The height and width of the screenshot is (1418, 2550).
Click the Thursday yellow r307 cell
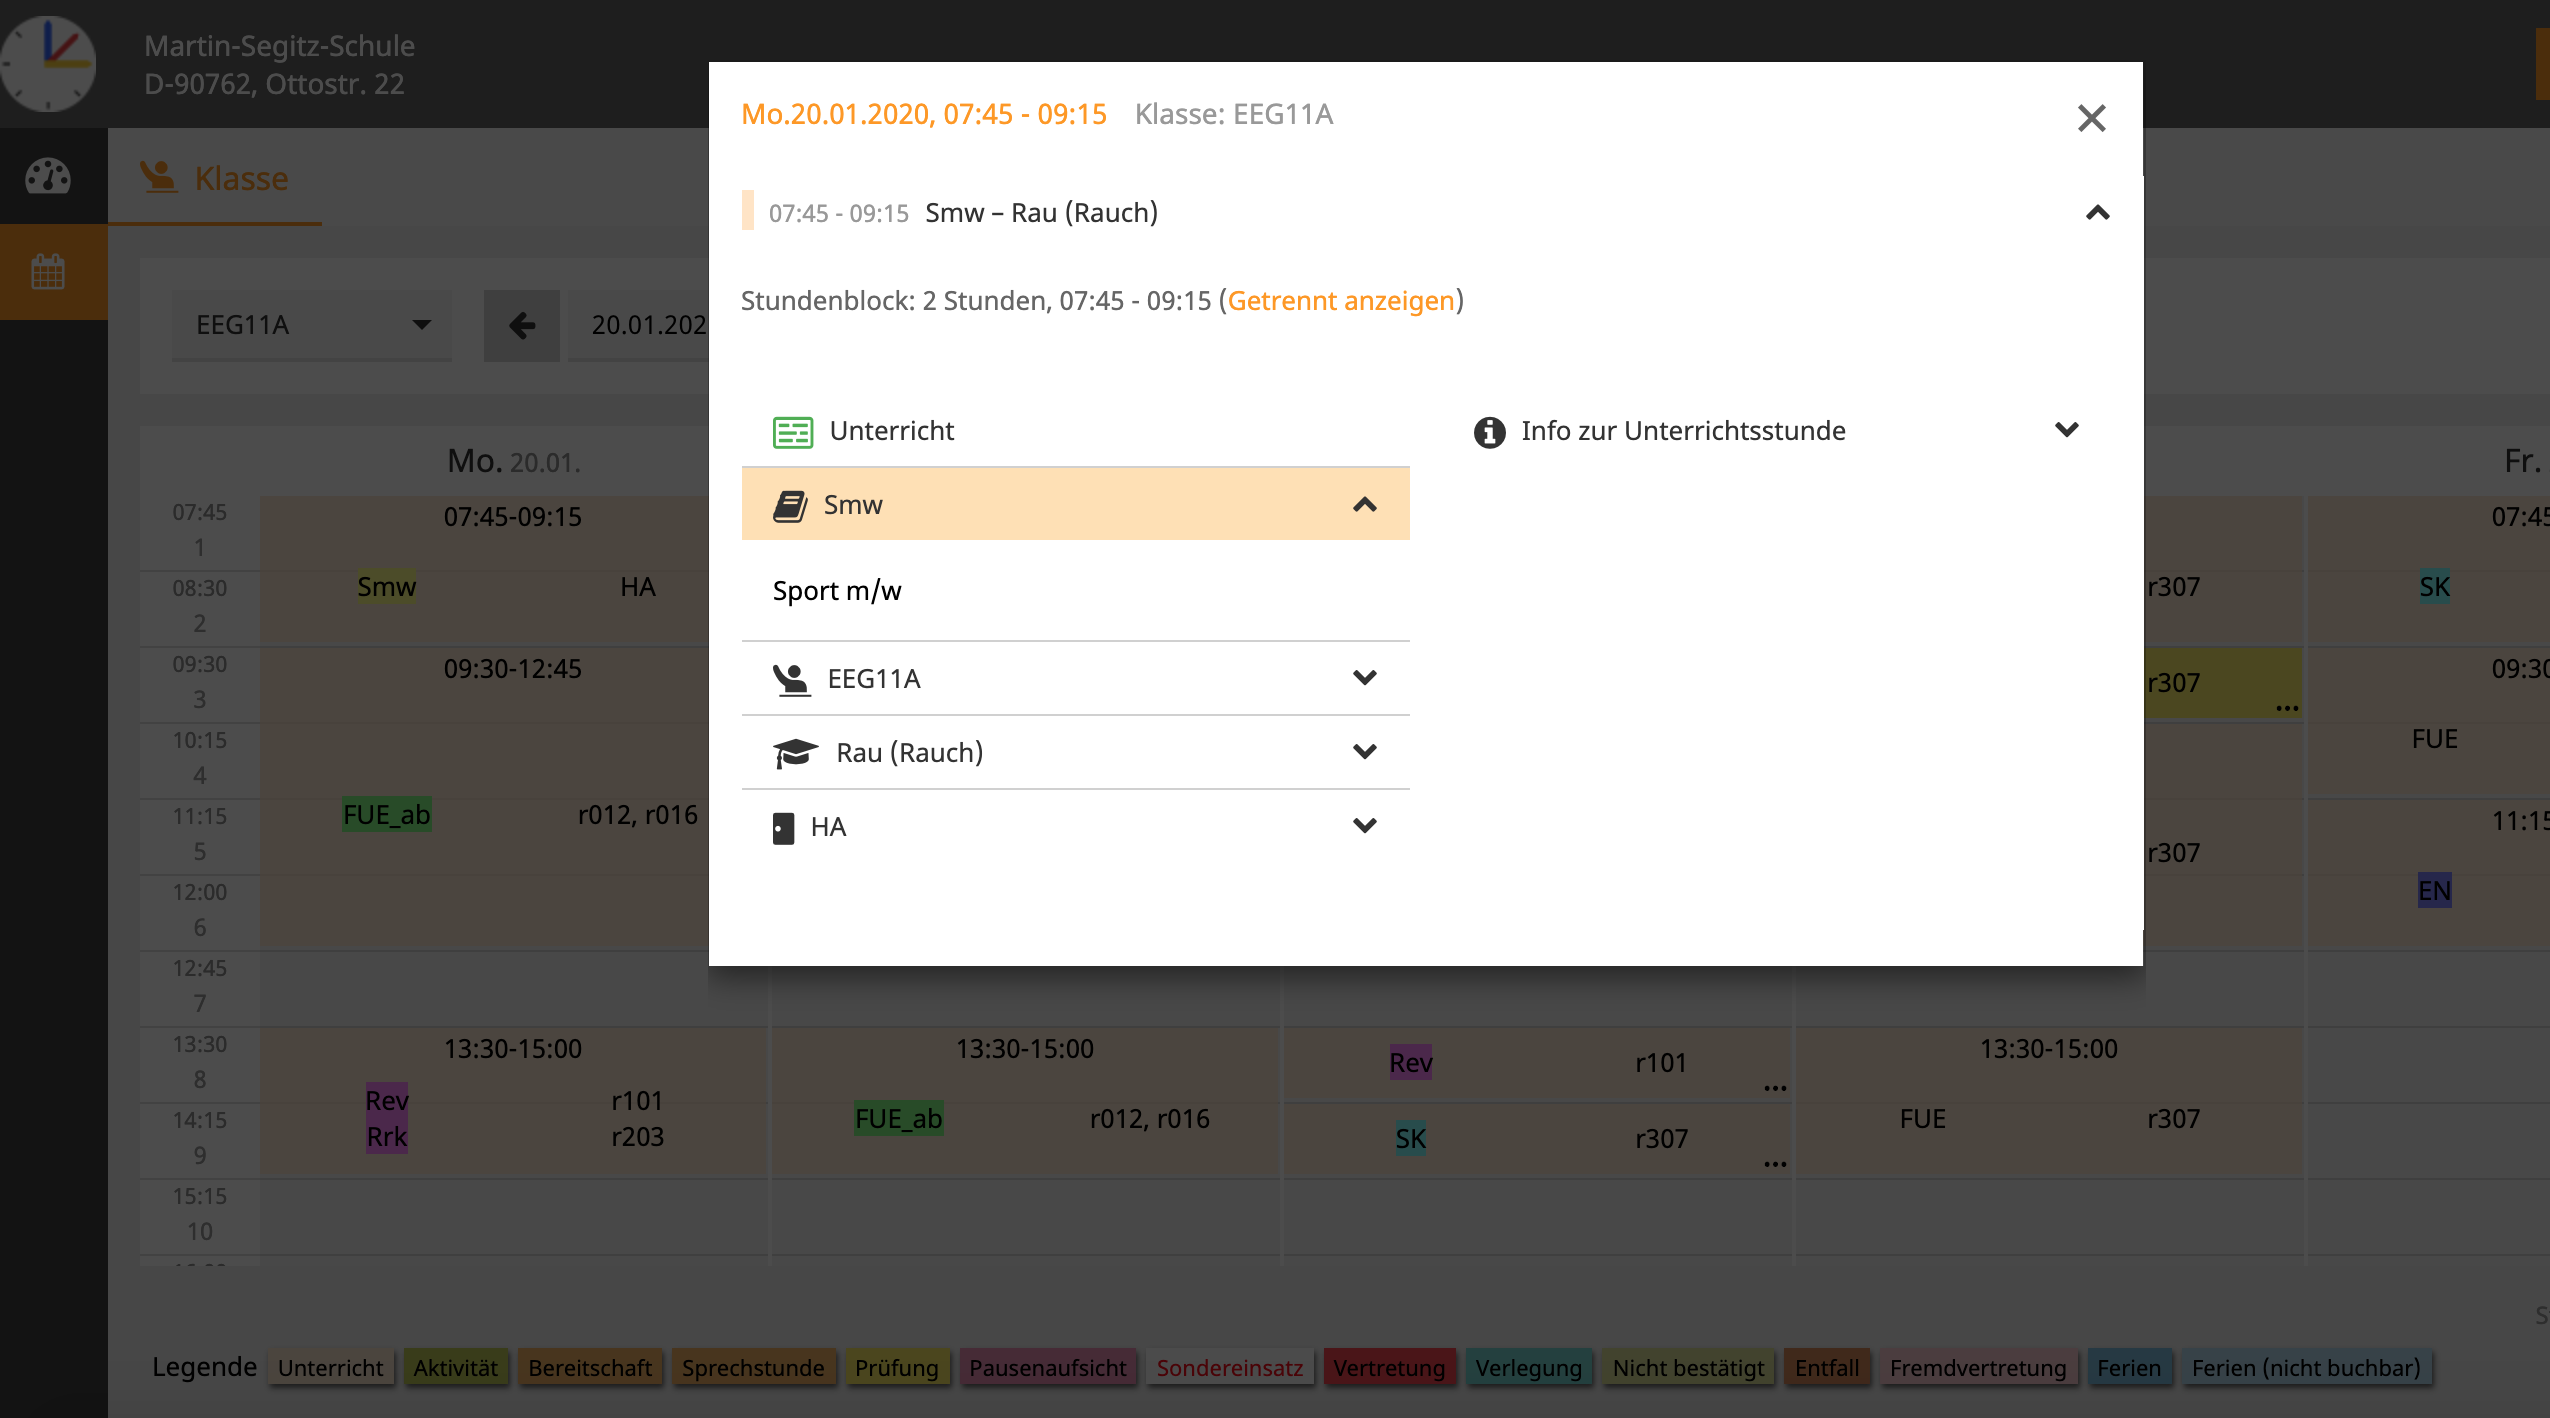(2222, 683)
